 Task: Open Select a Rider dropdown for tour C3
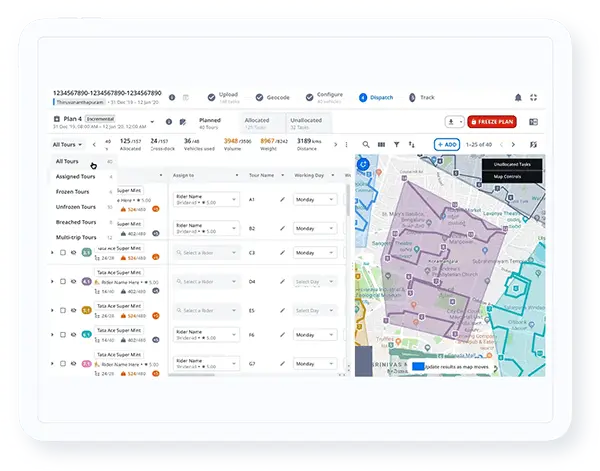[x=206, y=253]
